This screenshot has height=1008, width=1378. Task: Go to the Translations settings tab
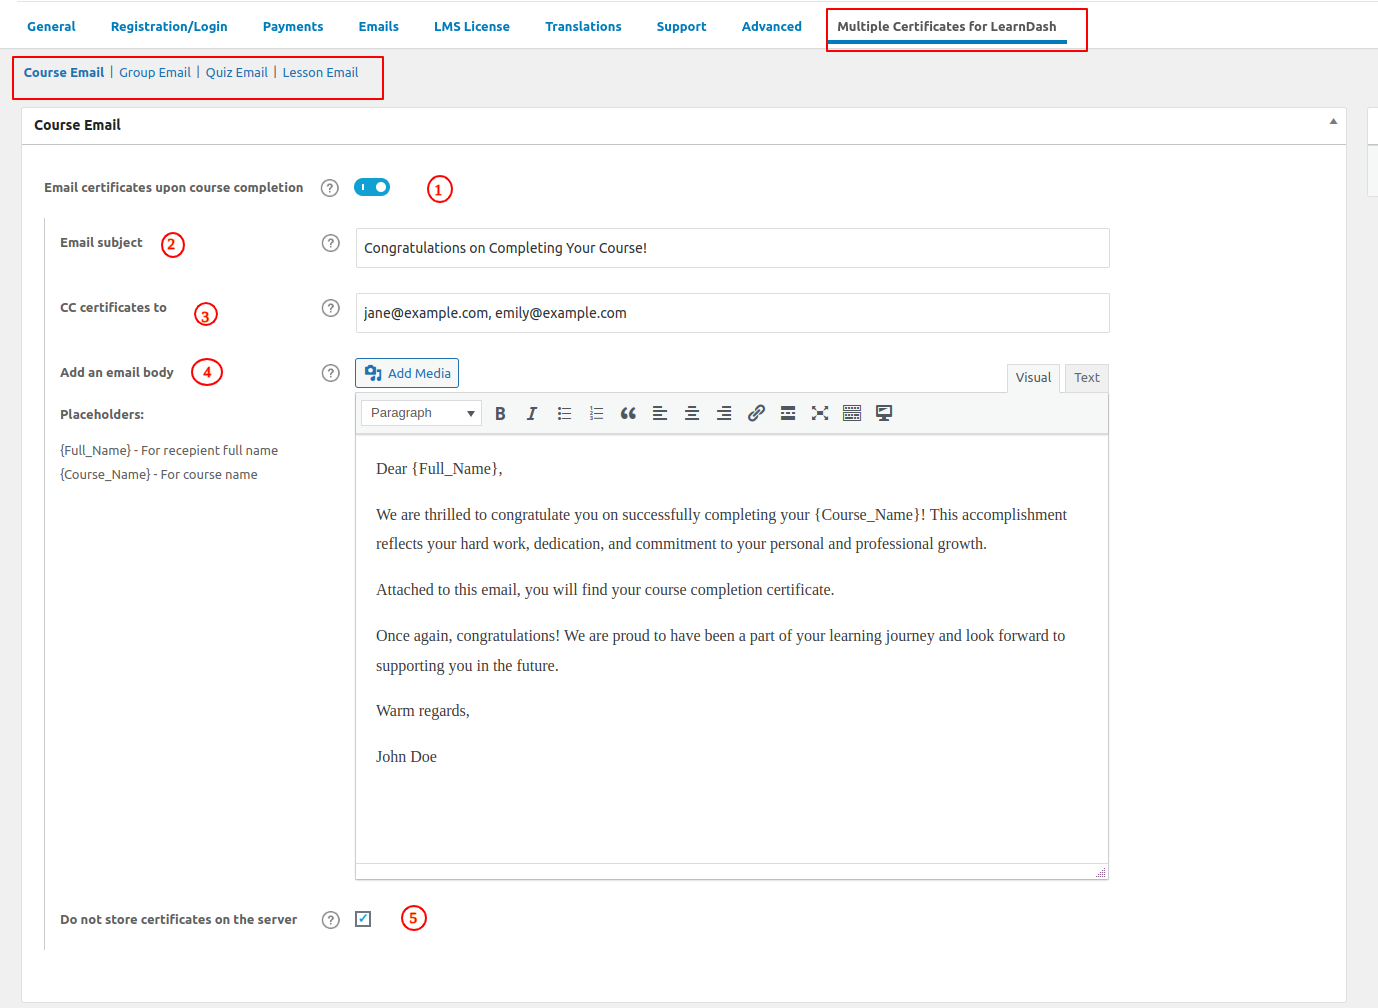point(583,26)
